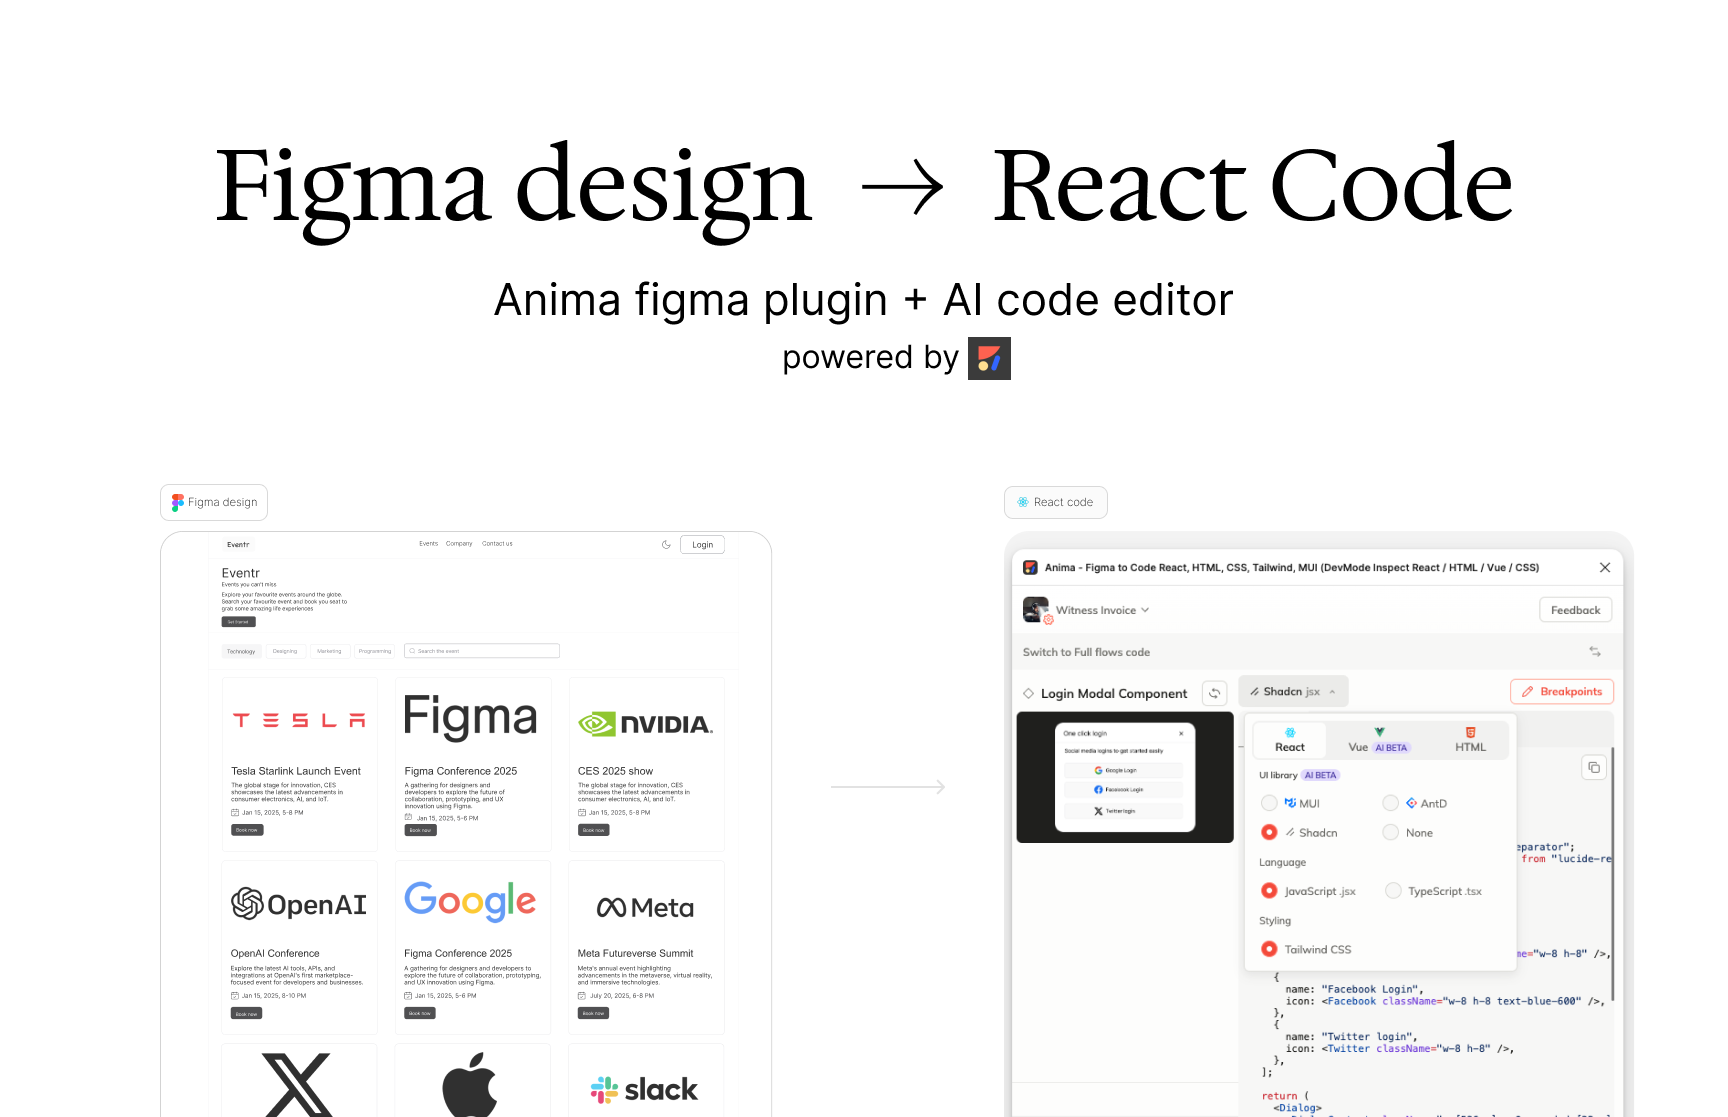Viewport: 1728px width, 1117px height.
Task: Click the React code badge label
Action: 1056,502
